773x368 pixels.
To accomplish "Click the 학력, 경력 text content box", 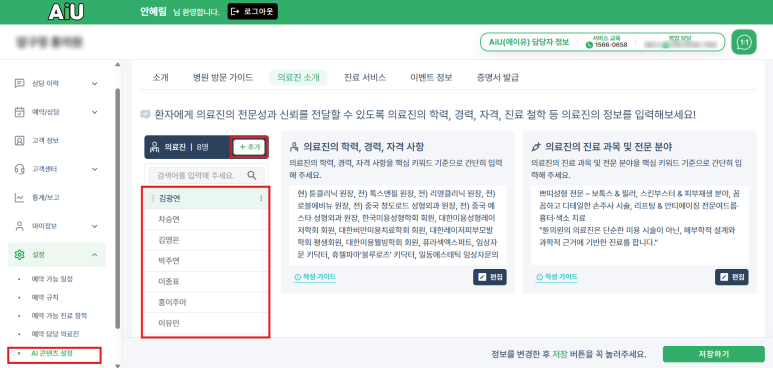I will click(x=398, y=225).
